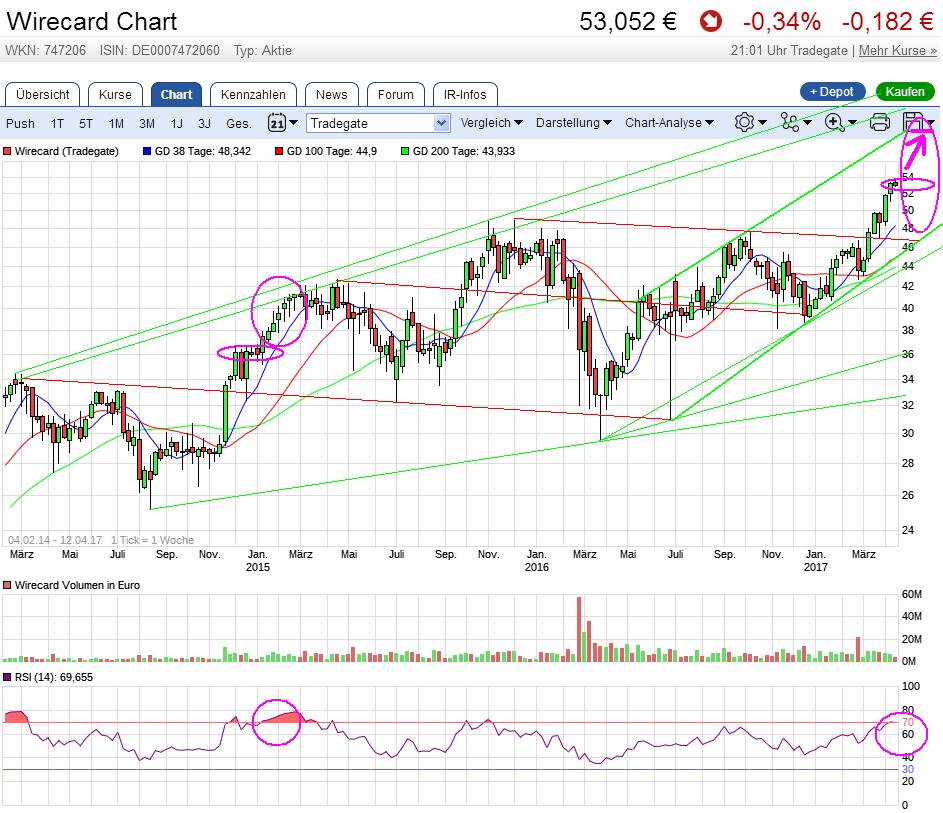Open the Forum tab

pos(396,95)
